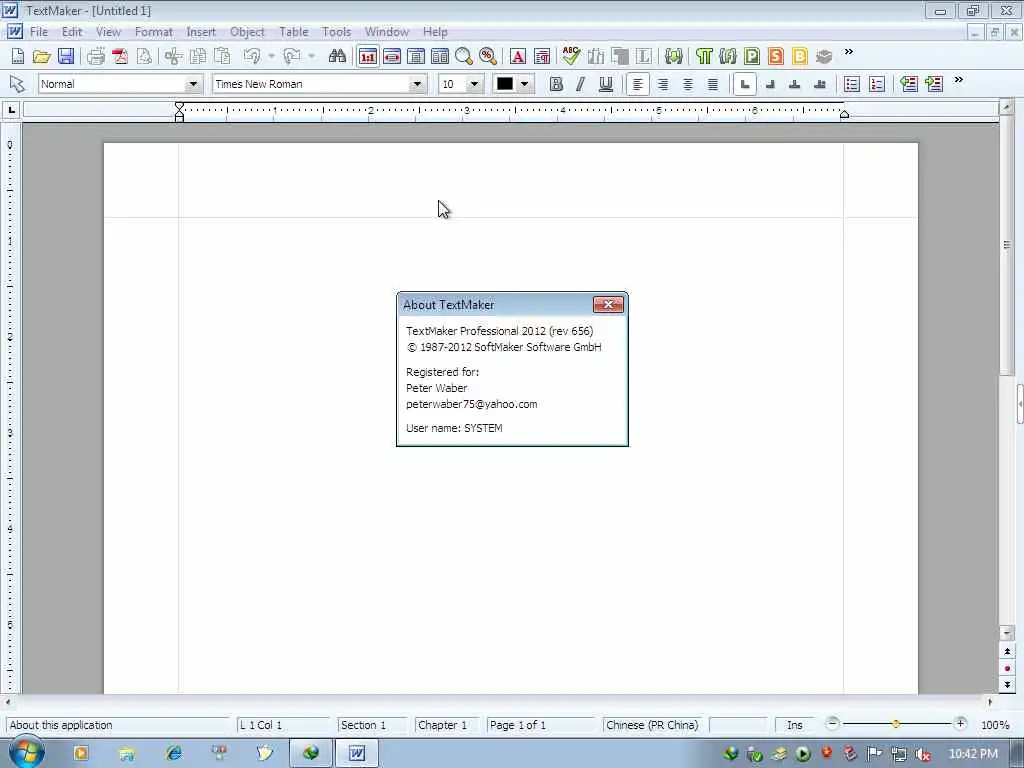Image resolution: width=1024 pixels, height=768 pixels.
Task: Print the document using the printer icon
Action: coord(96,57)
